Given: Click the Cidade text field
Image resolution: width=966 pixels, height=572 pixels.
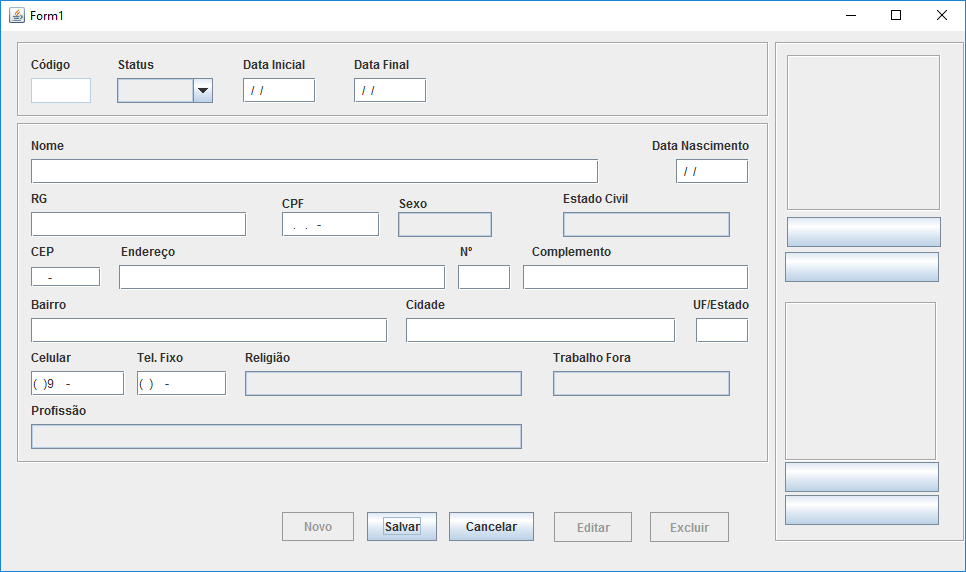Looking at the screenshot, I should click(540, 330).
